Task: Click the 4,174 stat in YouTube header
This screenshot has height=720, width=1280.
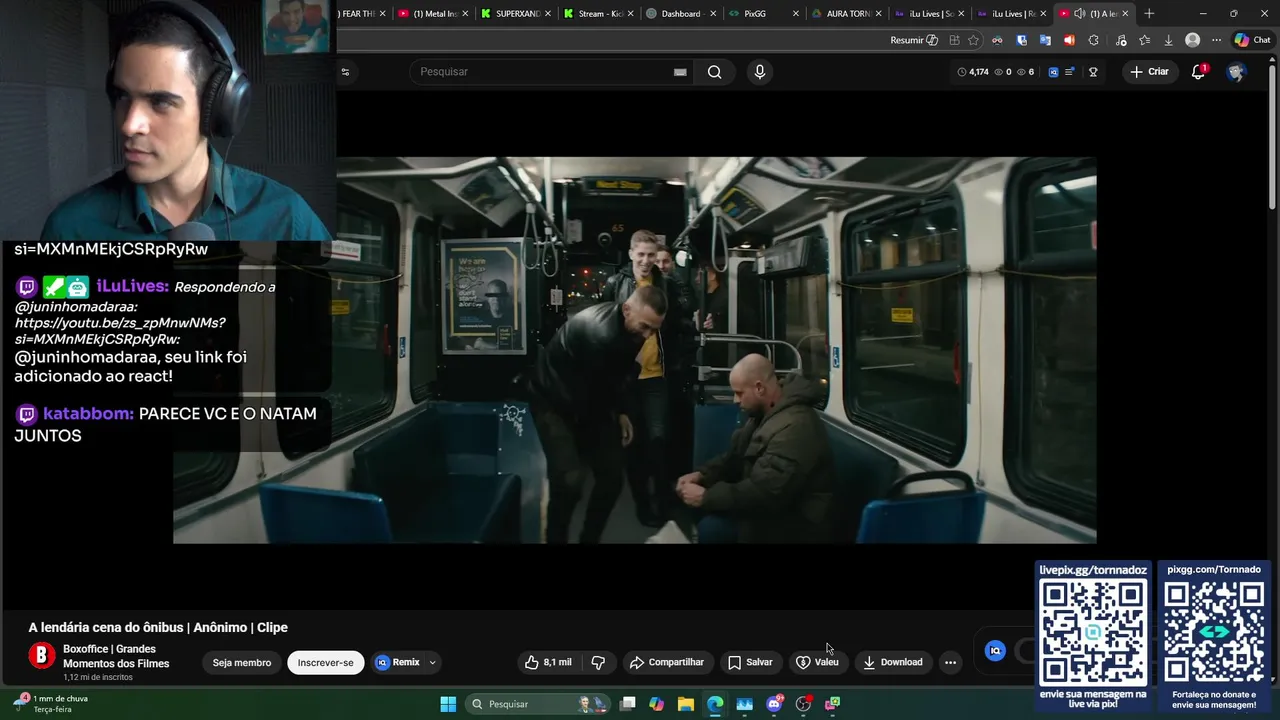Action: (x=973, y=72)
